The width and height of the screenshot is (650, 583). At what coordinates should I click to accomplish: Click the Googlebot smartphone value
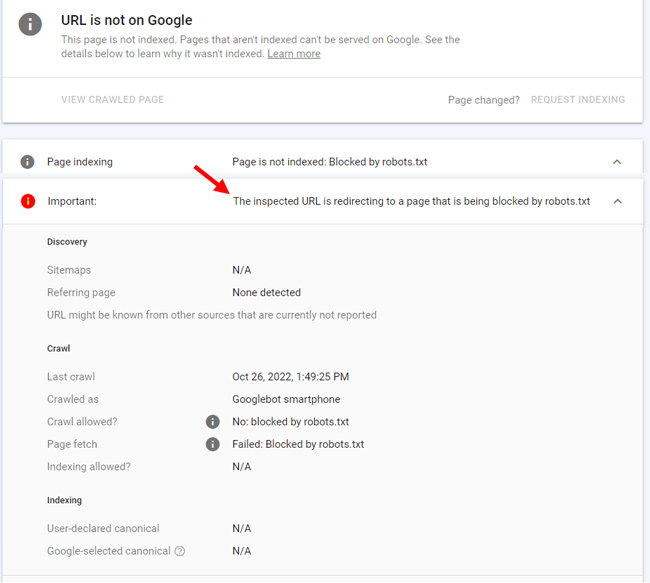click(x=286, y=400)
